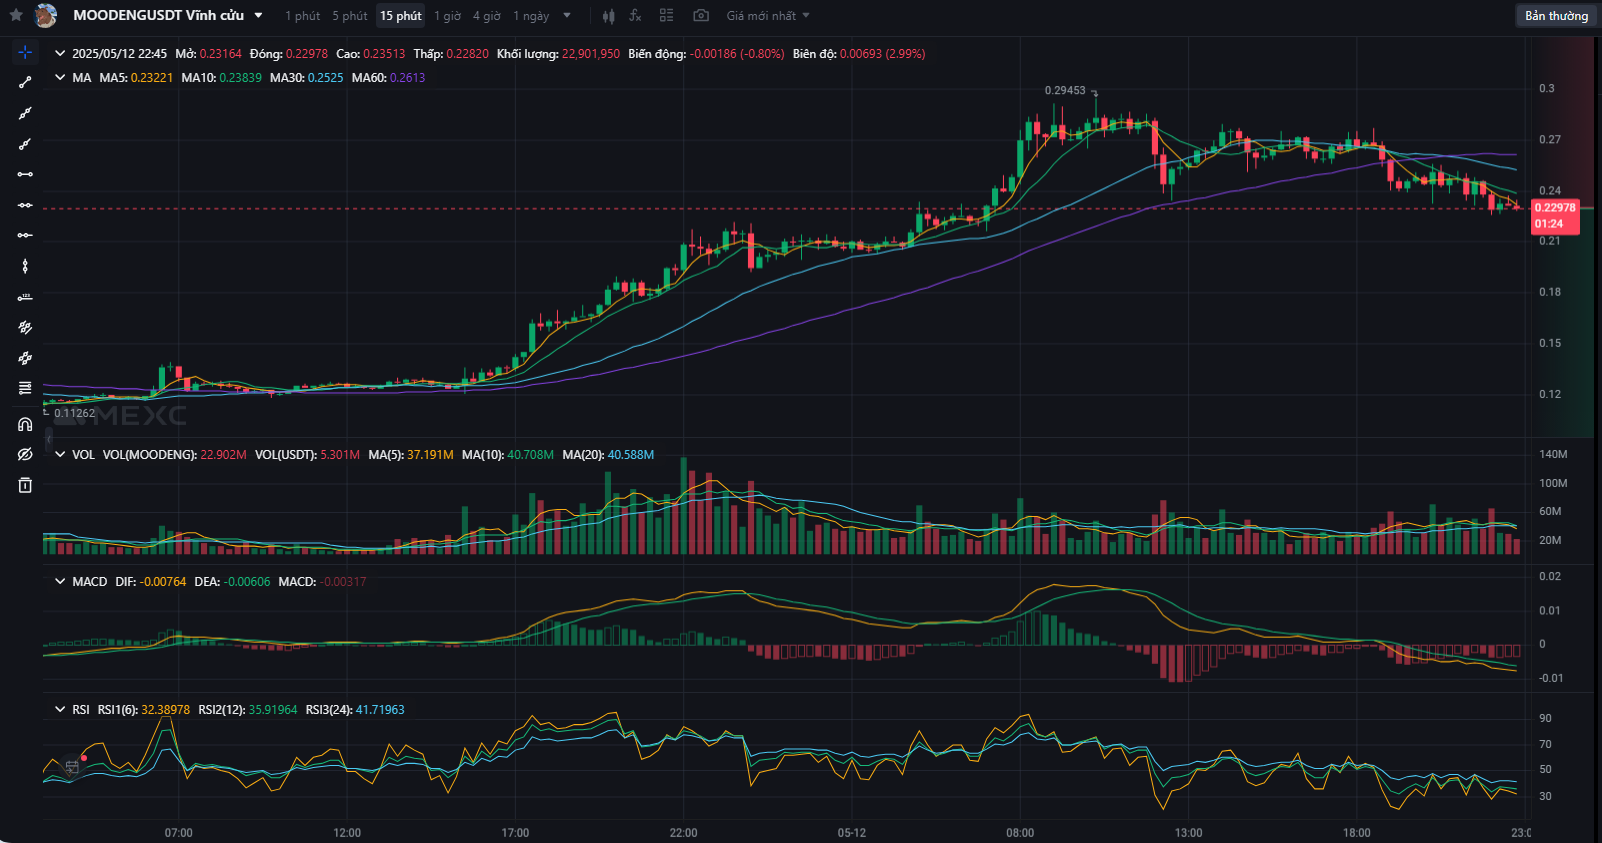Collapse the VOL indicator legend chevron

(x=60, y=455)
